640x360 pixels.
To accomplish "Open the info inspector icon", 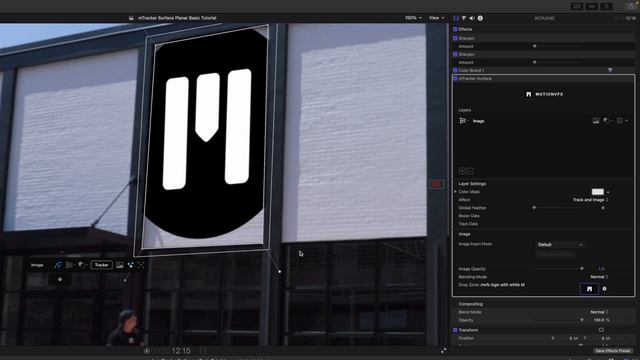I will click(x=480, y=18).
